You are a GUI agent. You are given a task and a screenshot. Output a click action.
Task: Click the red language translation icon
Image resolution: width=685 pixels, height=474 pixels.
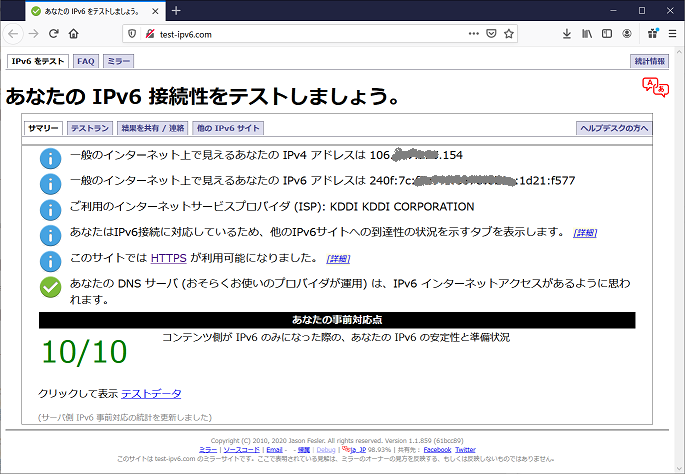(x=655, y=87)
